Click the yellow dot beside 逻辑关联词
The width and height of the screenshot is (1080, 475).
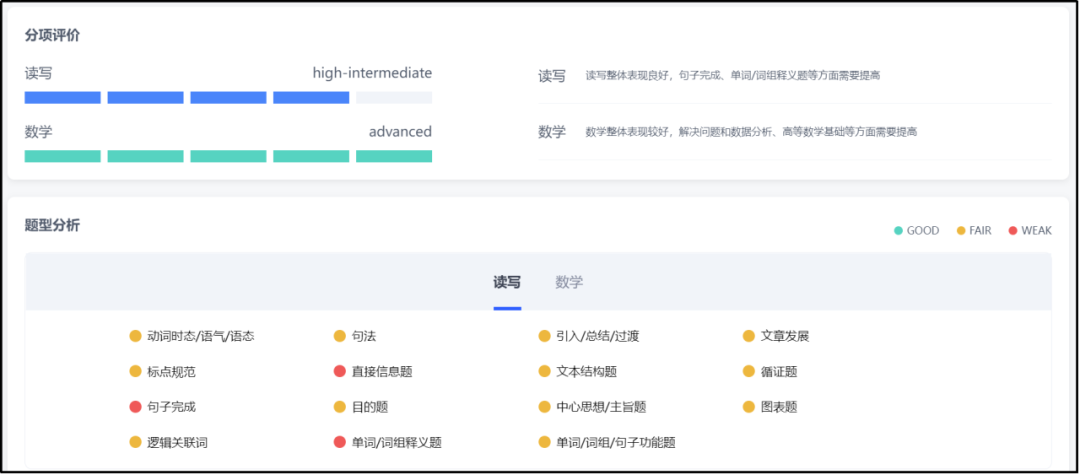(135, 443)
